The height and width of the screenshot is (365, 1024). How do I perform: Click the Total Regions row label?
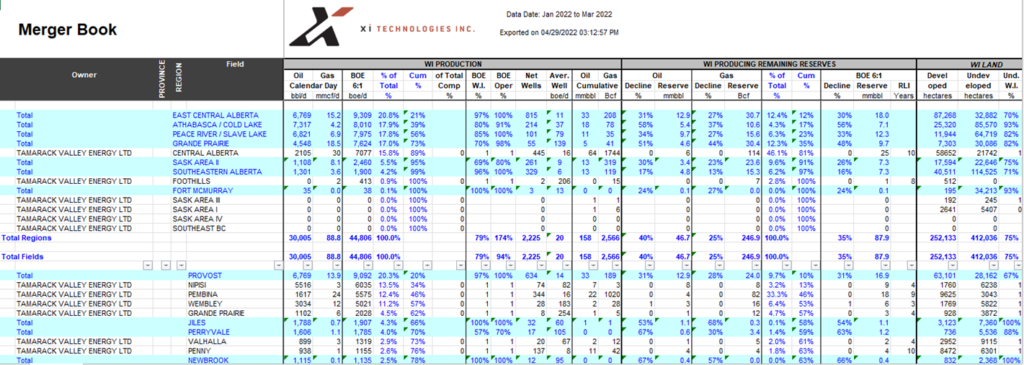pos(27,238)
